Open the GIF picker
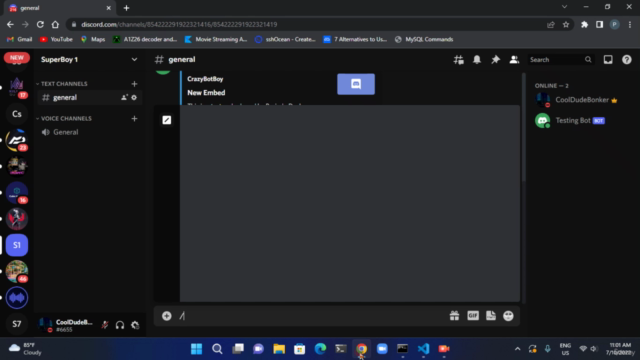Screen dimensions: 640x360 473,316
